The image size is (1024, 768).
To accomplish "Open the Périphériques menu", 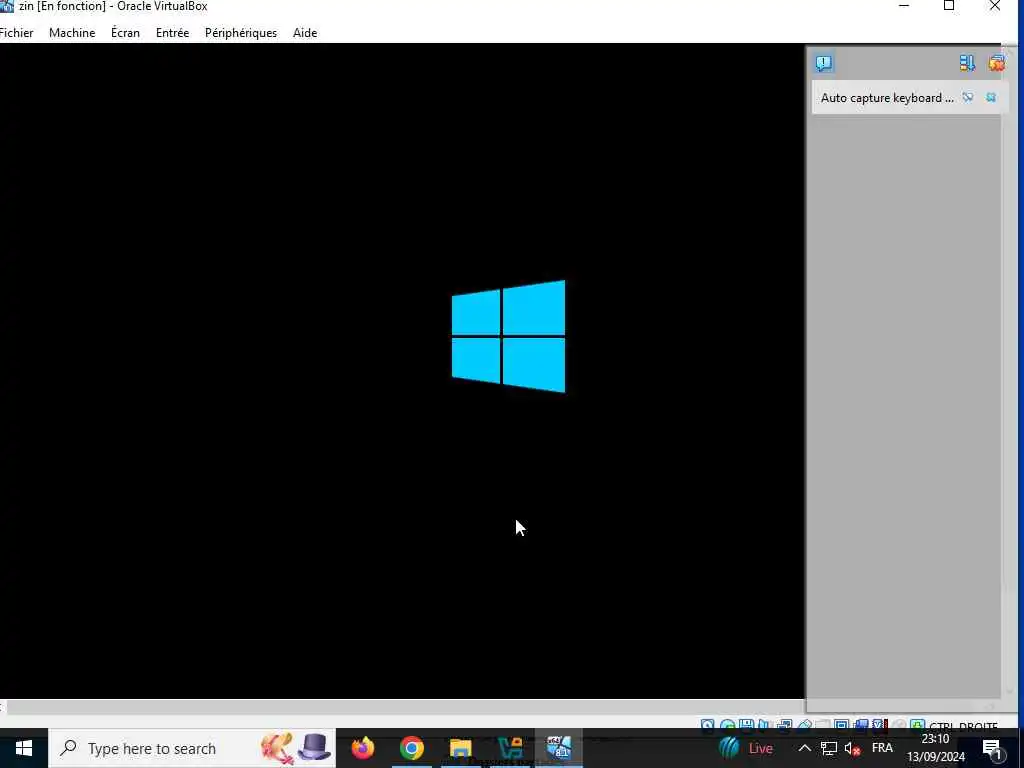I will [241, 33].
